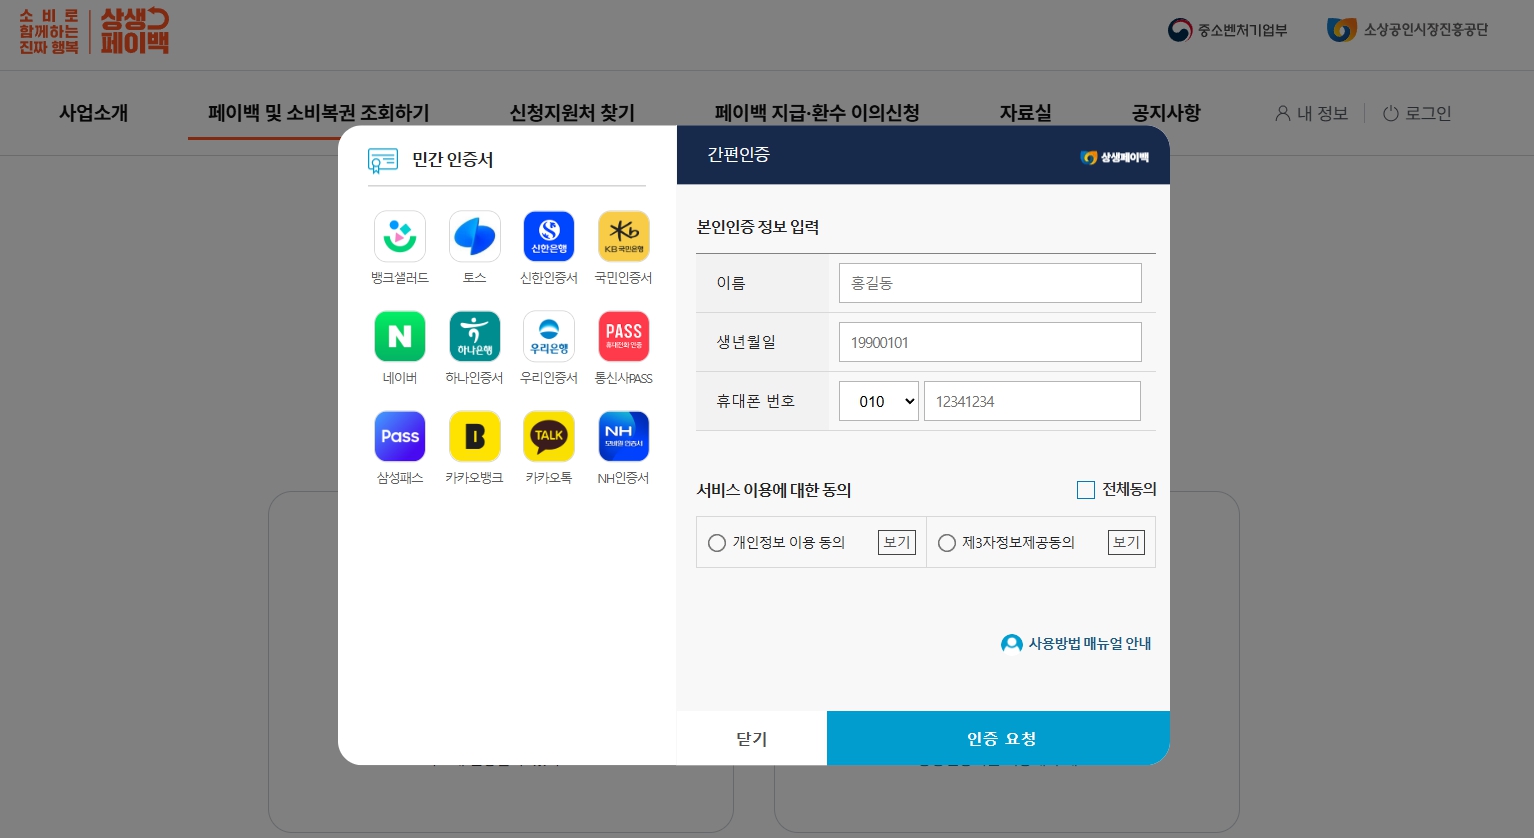Screen dimensions: 1534x838
Task: Focus the phone number field showing 12341234
Action: (1032, 401)
